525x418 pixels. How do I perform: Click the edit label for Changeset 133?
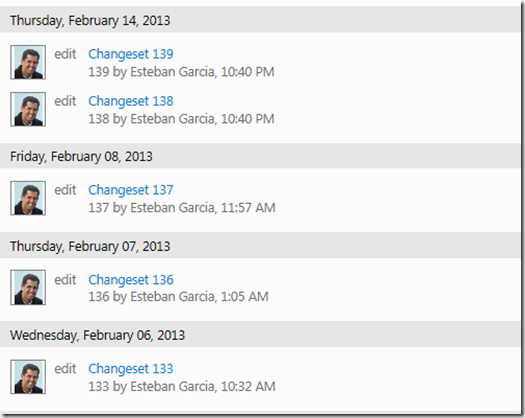pyautogui.click(x=65, y=368)
